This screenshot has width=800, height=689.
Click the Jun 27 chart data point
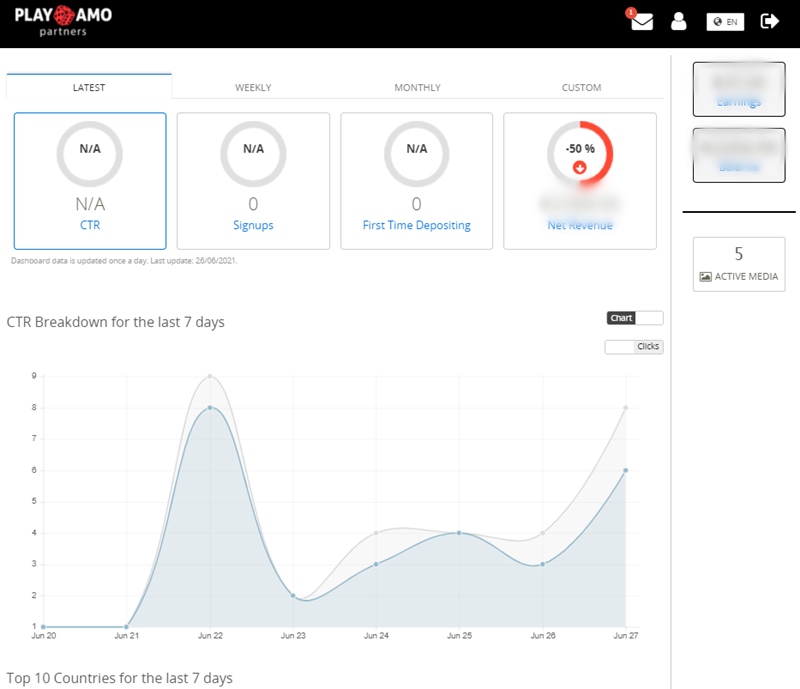pos(625,470)
